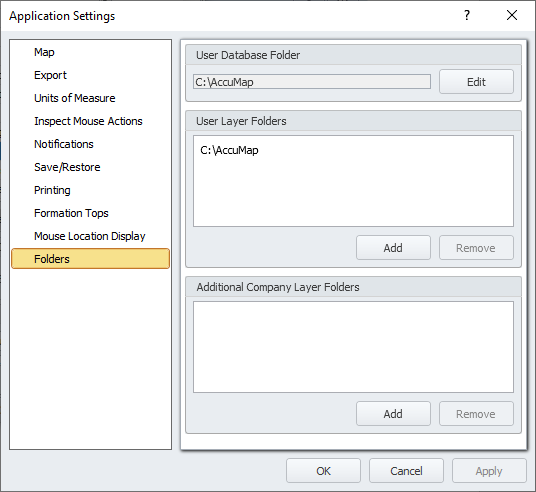536x492 pixels.
Task: Select the highlighted Folders category
Action: (90, 259)
